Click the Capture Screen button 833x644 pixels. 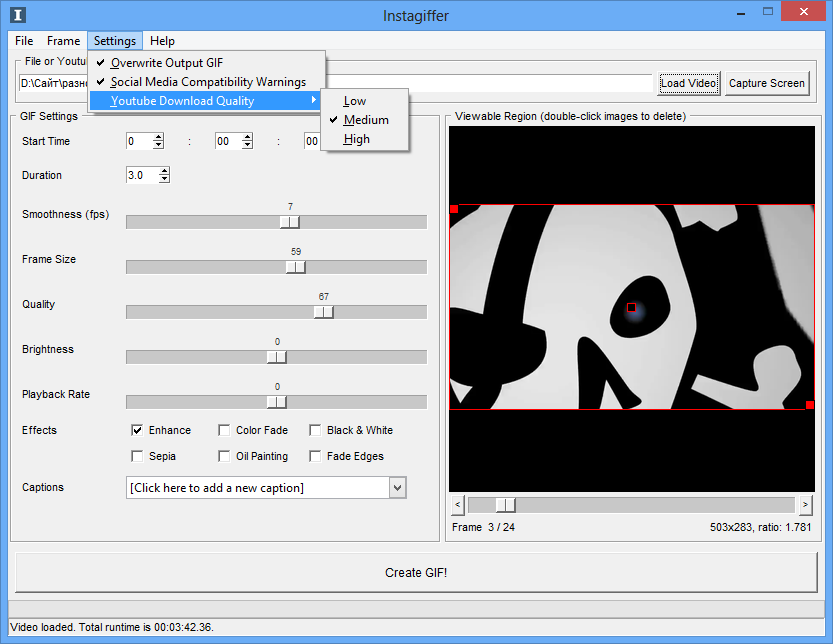tap(767, 83)
